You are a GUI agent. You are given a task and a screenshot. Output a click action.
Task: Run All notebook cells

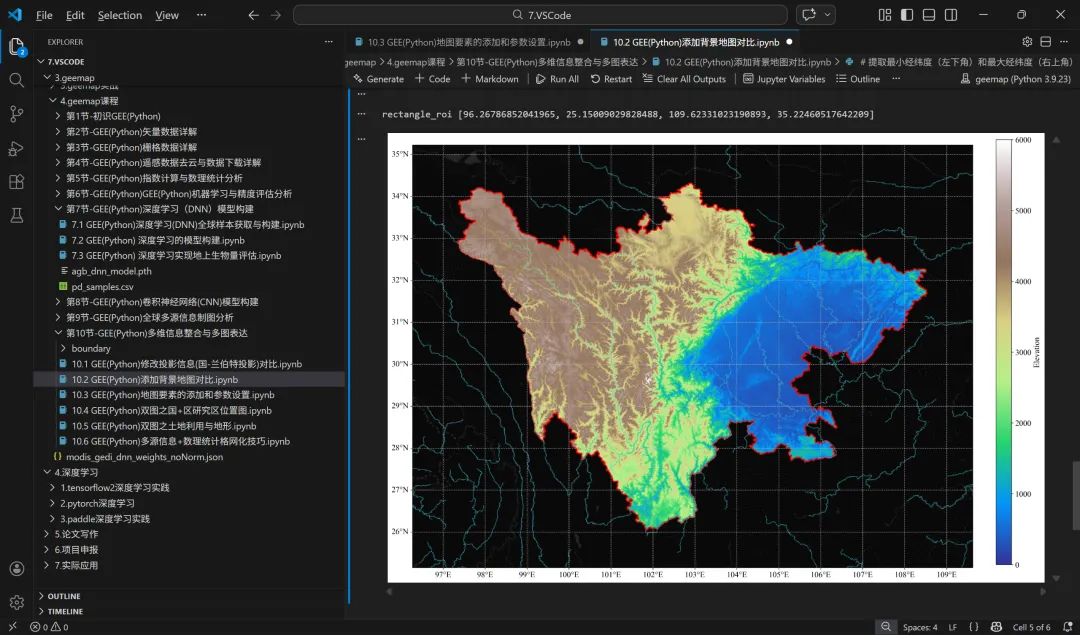(557, 79)
